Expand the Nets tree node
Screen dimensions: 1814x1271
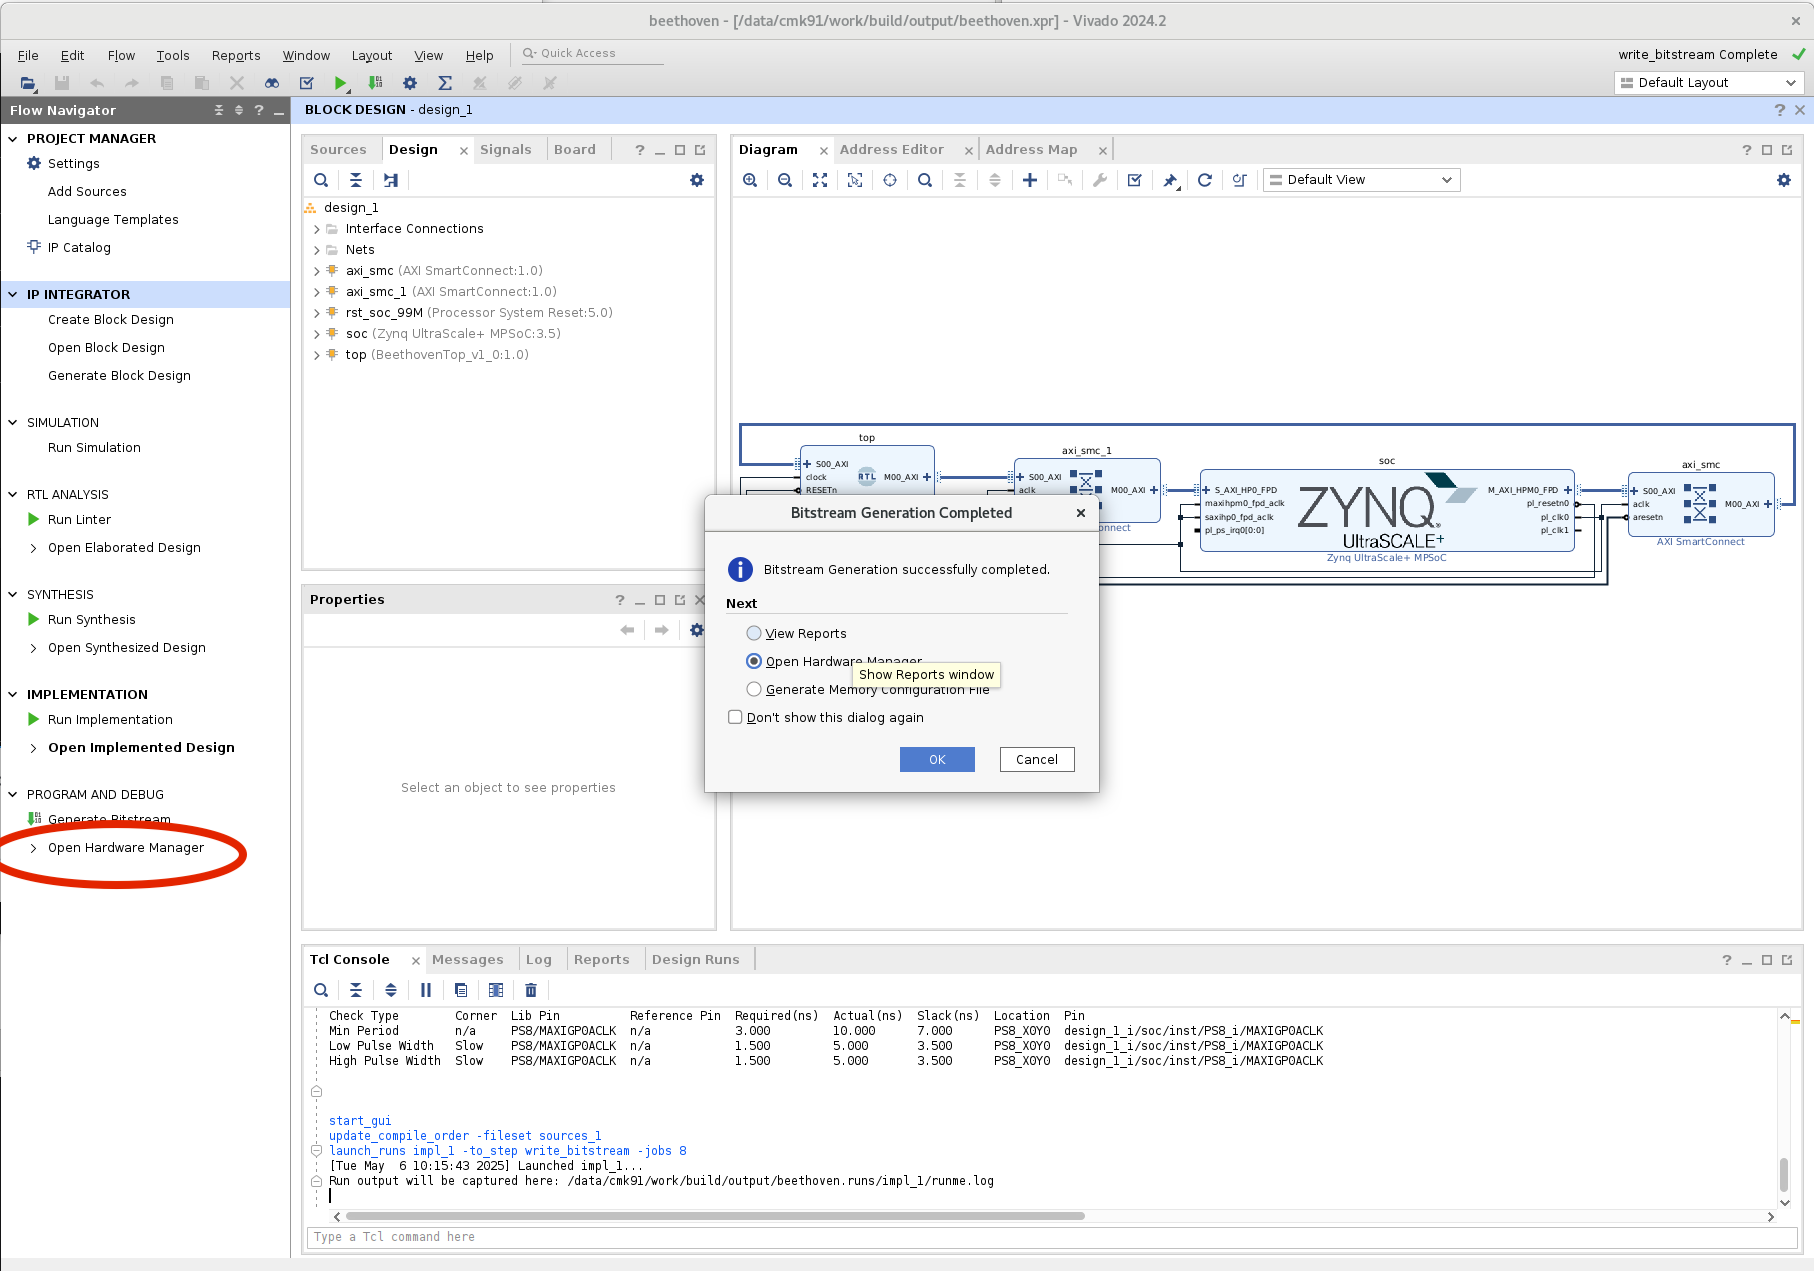(x=317, y=250)
